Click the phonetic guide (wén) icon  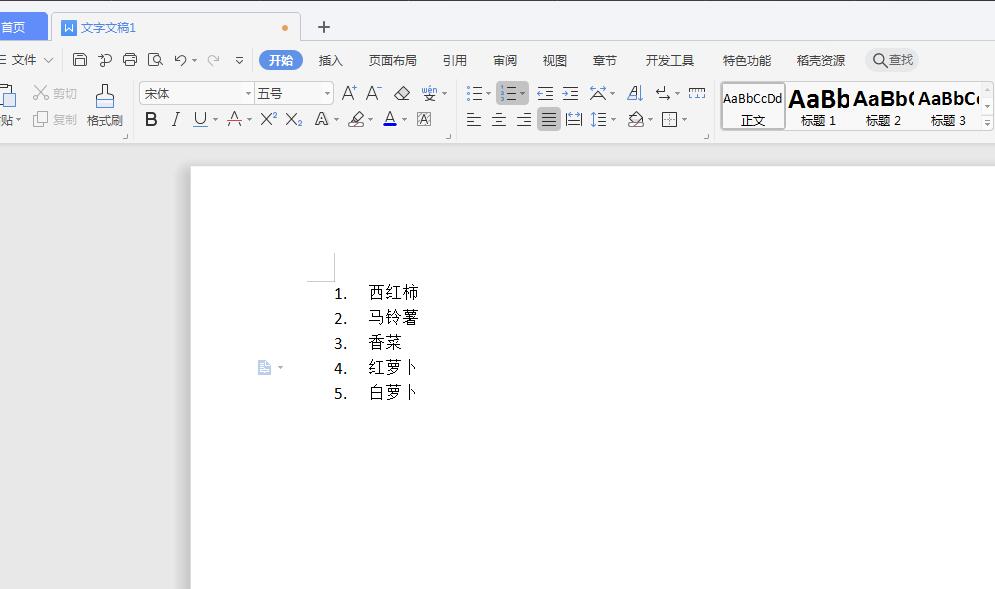(430, 93)
